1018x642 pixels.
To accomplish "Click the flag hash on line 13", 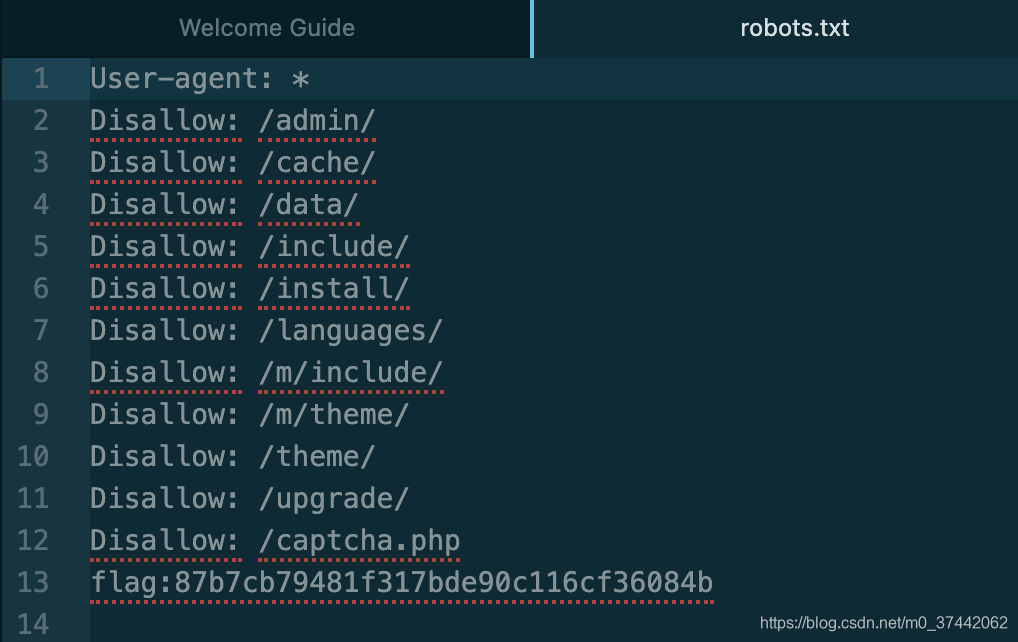I will (x=443, y=582).
